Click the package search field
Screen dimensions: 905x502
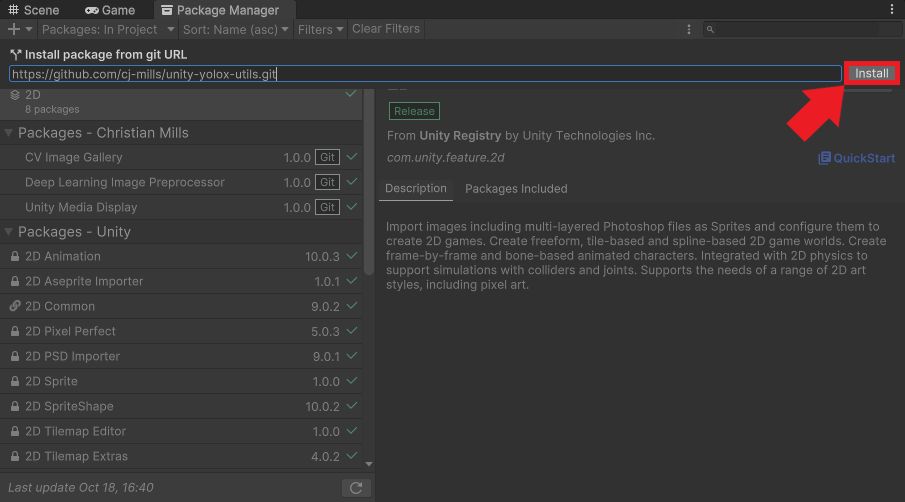802,29
